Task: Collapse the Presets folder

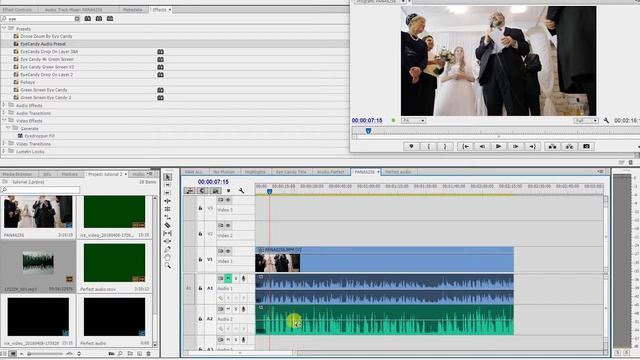Action: pos(4,29)
